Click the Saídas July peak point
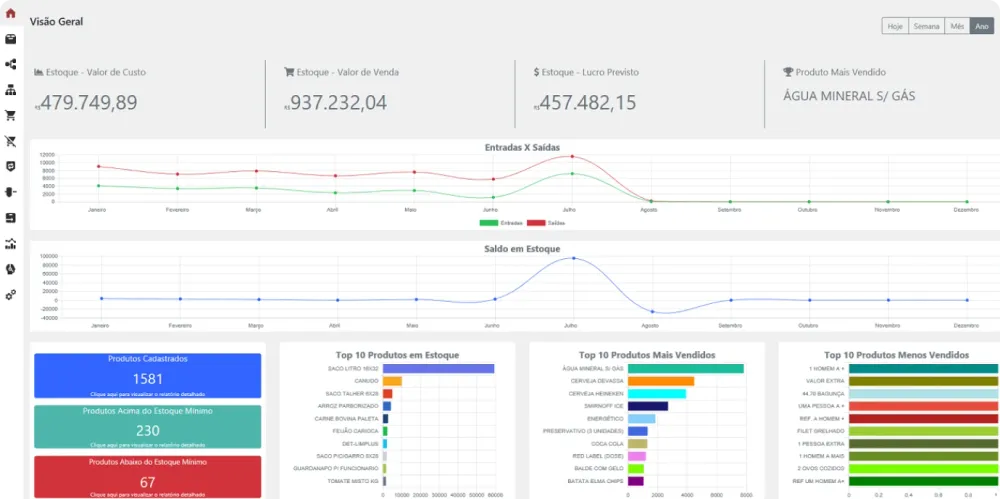This screenshot has width=1000, height=499. pyautogui.click(x=572, y=156)
